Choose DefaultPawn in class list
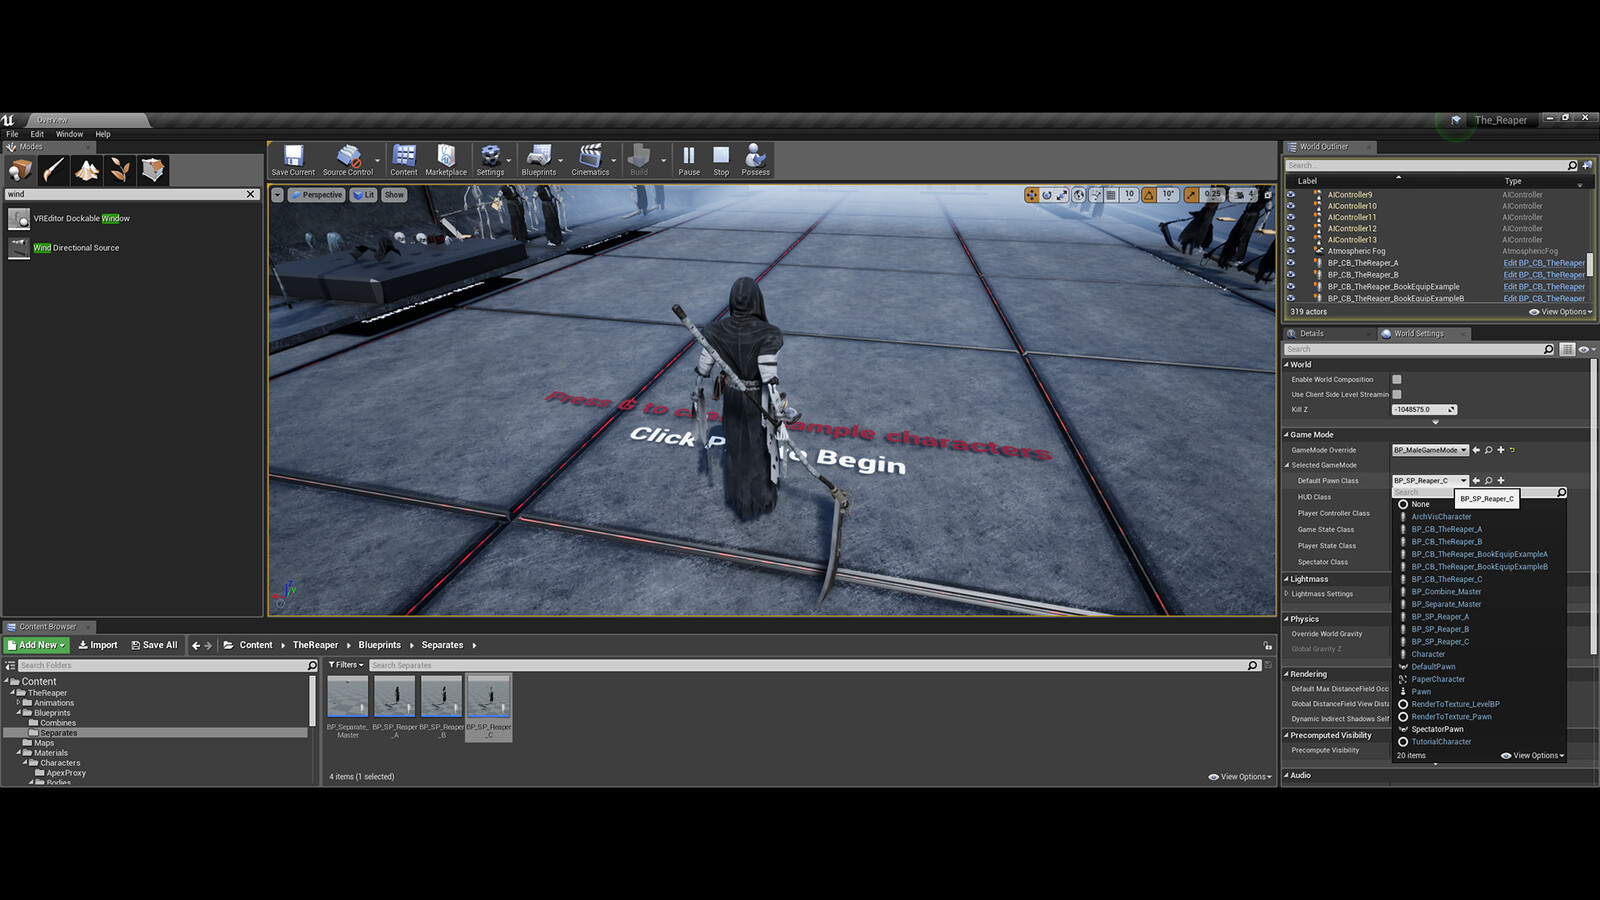This screenshot has height=900, width=1600. tap(1433, 667)
